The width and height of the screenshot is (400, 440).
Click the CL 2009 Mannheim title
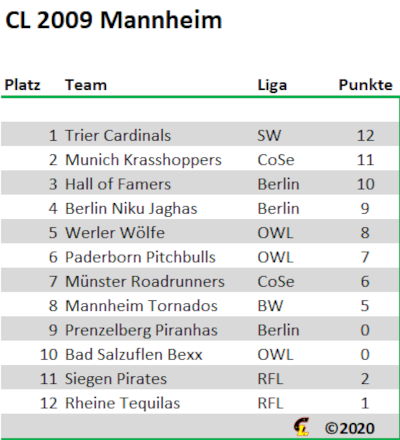click(113, 20)
